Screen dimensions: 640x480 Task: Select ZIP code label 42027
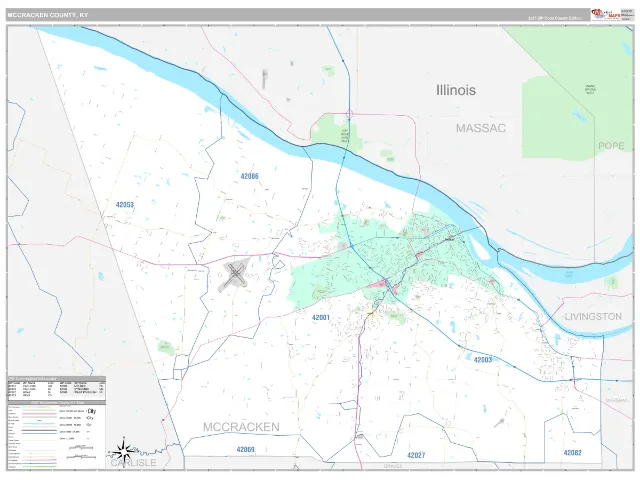(416, 455)
